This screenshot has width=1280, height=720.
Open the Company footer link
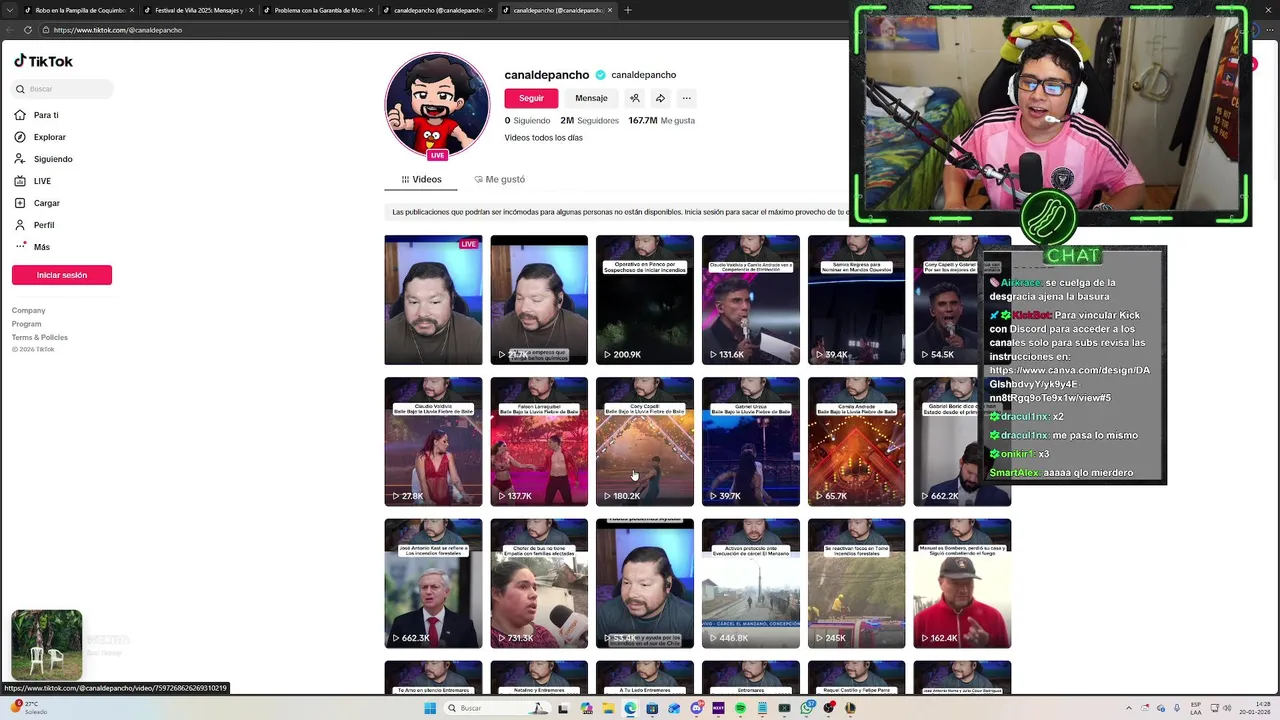pyautogui.click(x=28, y=310)
